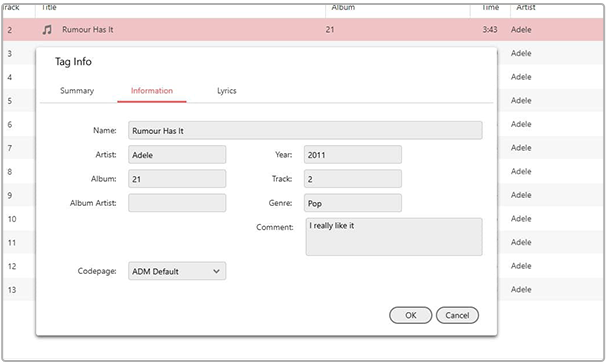Select track row number 12

click(x=12, y=266)
